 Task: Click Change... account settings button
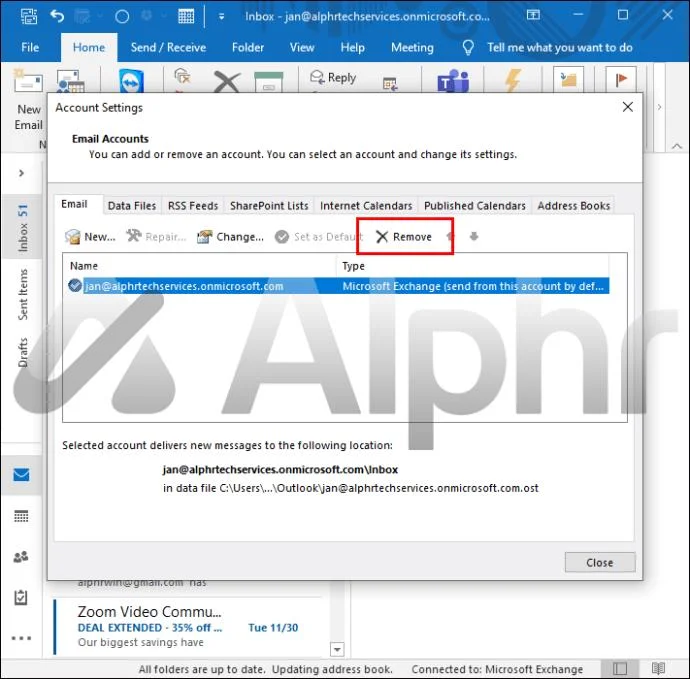coord(231,237)
